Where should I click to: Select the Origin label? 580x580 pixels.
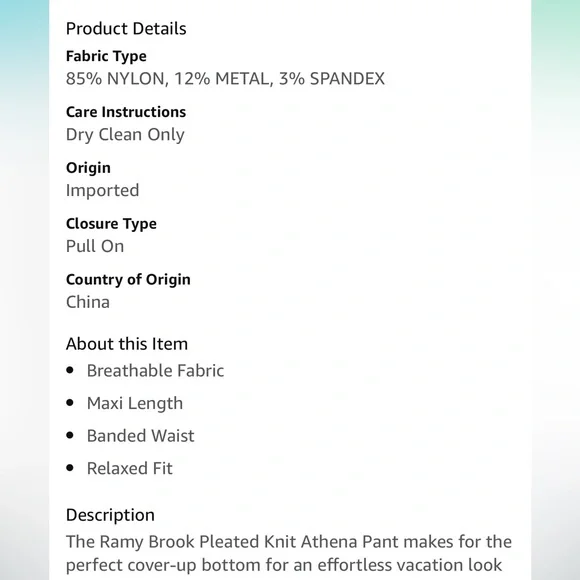tap(88, 168)
